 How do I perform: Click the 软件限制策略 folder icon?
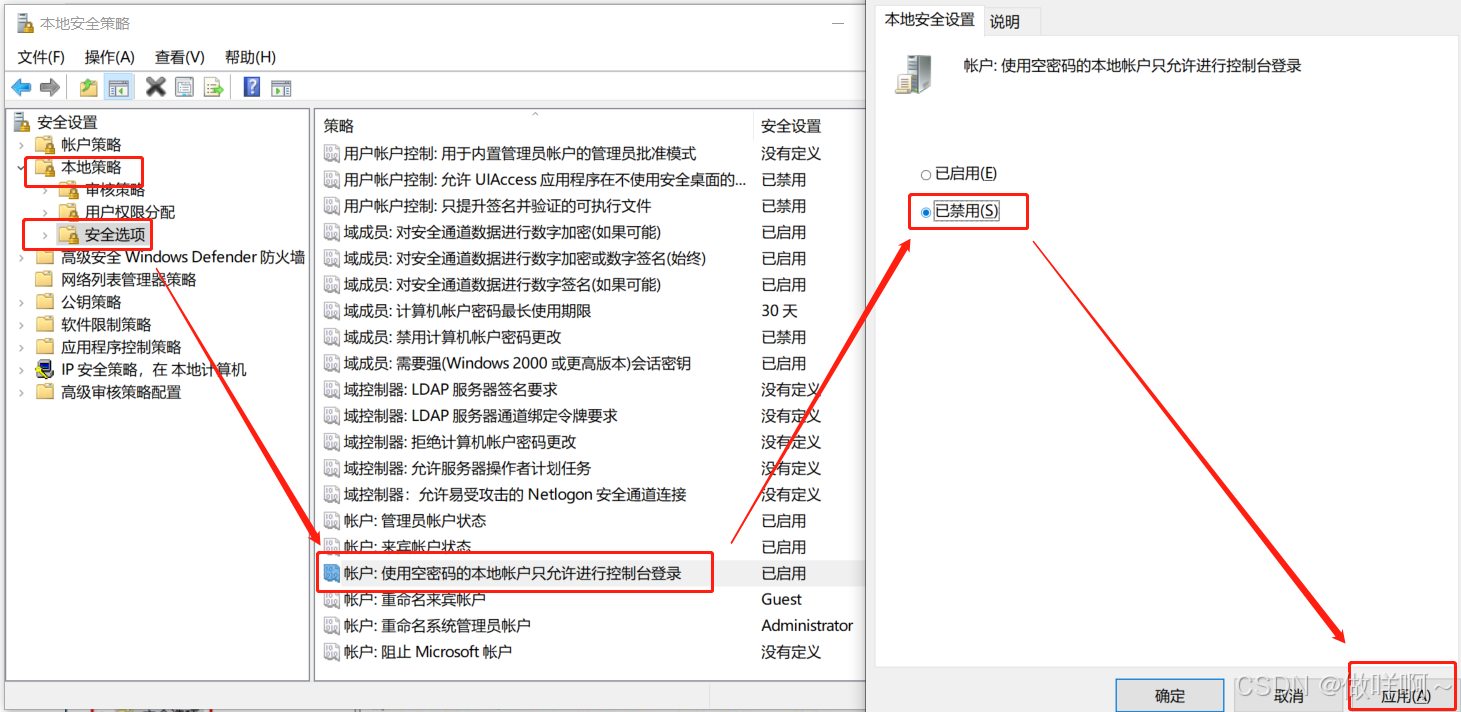click(x=44, y=325)
